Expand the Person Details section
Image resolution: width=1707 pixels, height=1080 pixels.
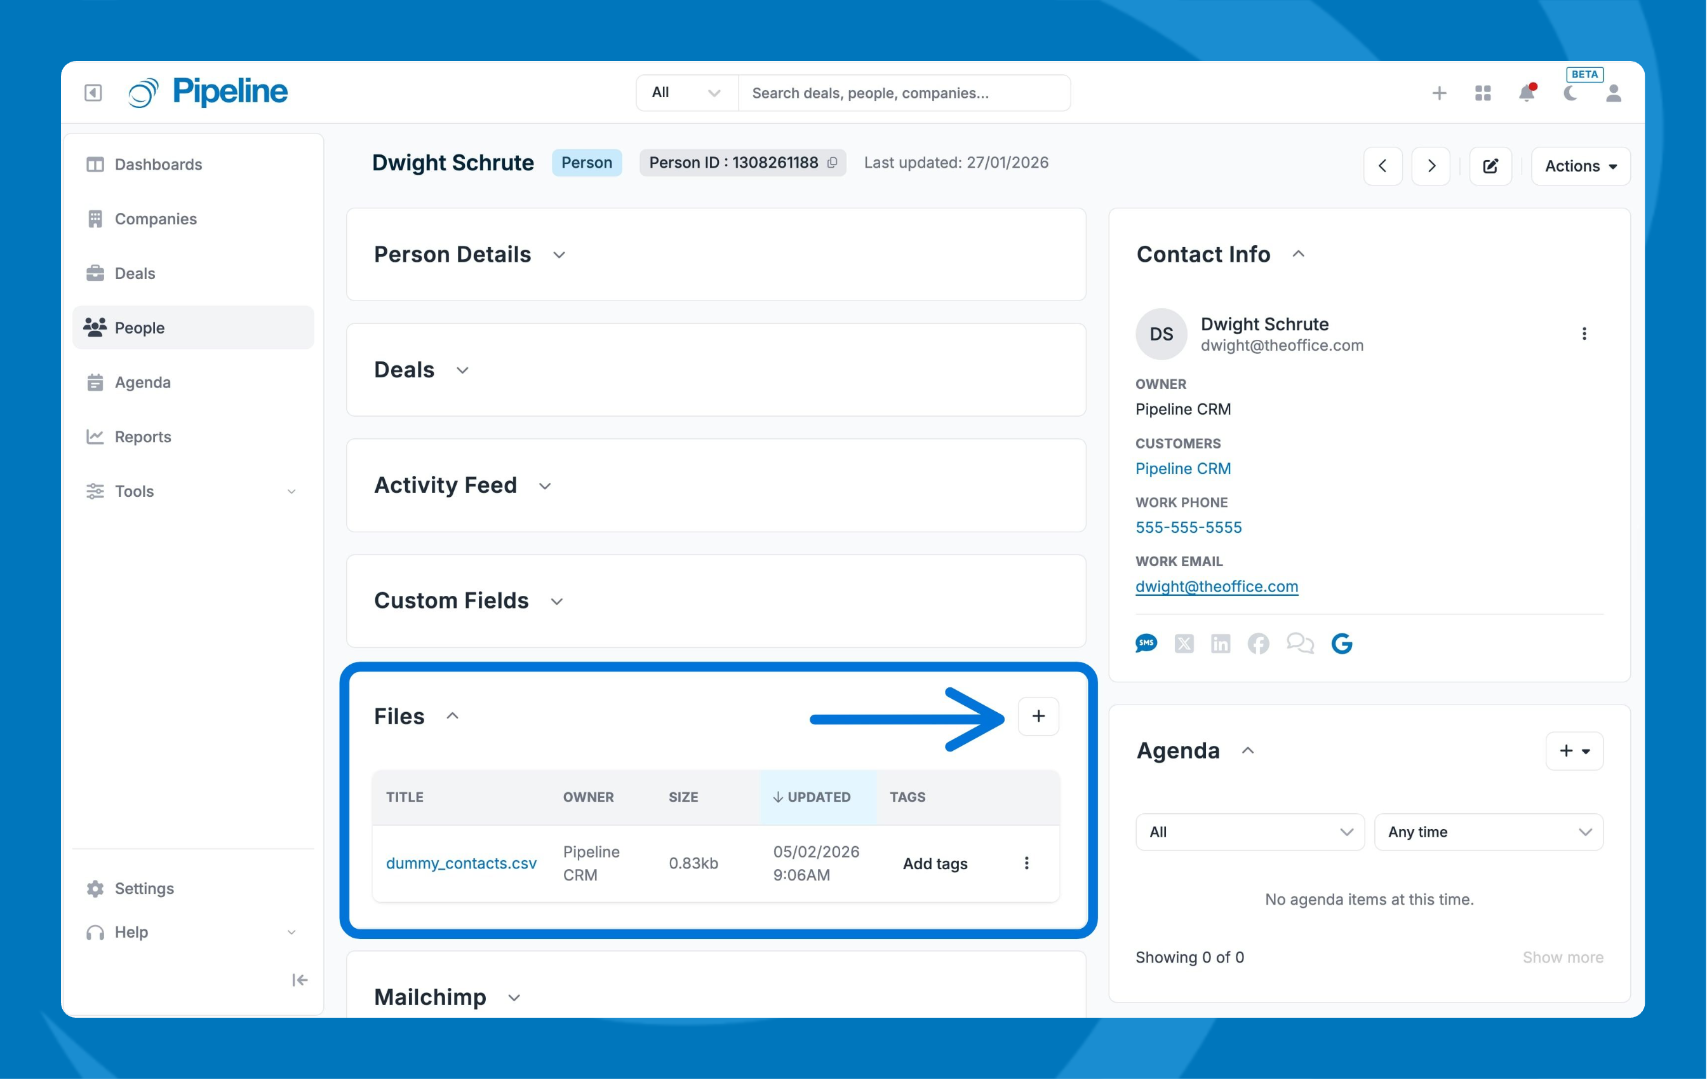click(559, 255)
